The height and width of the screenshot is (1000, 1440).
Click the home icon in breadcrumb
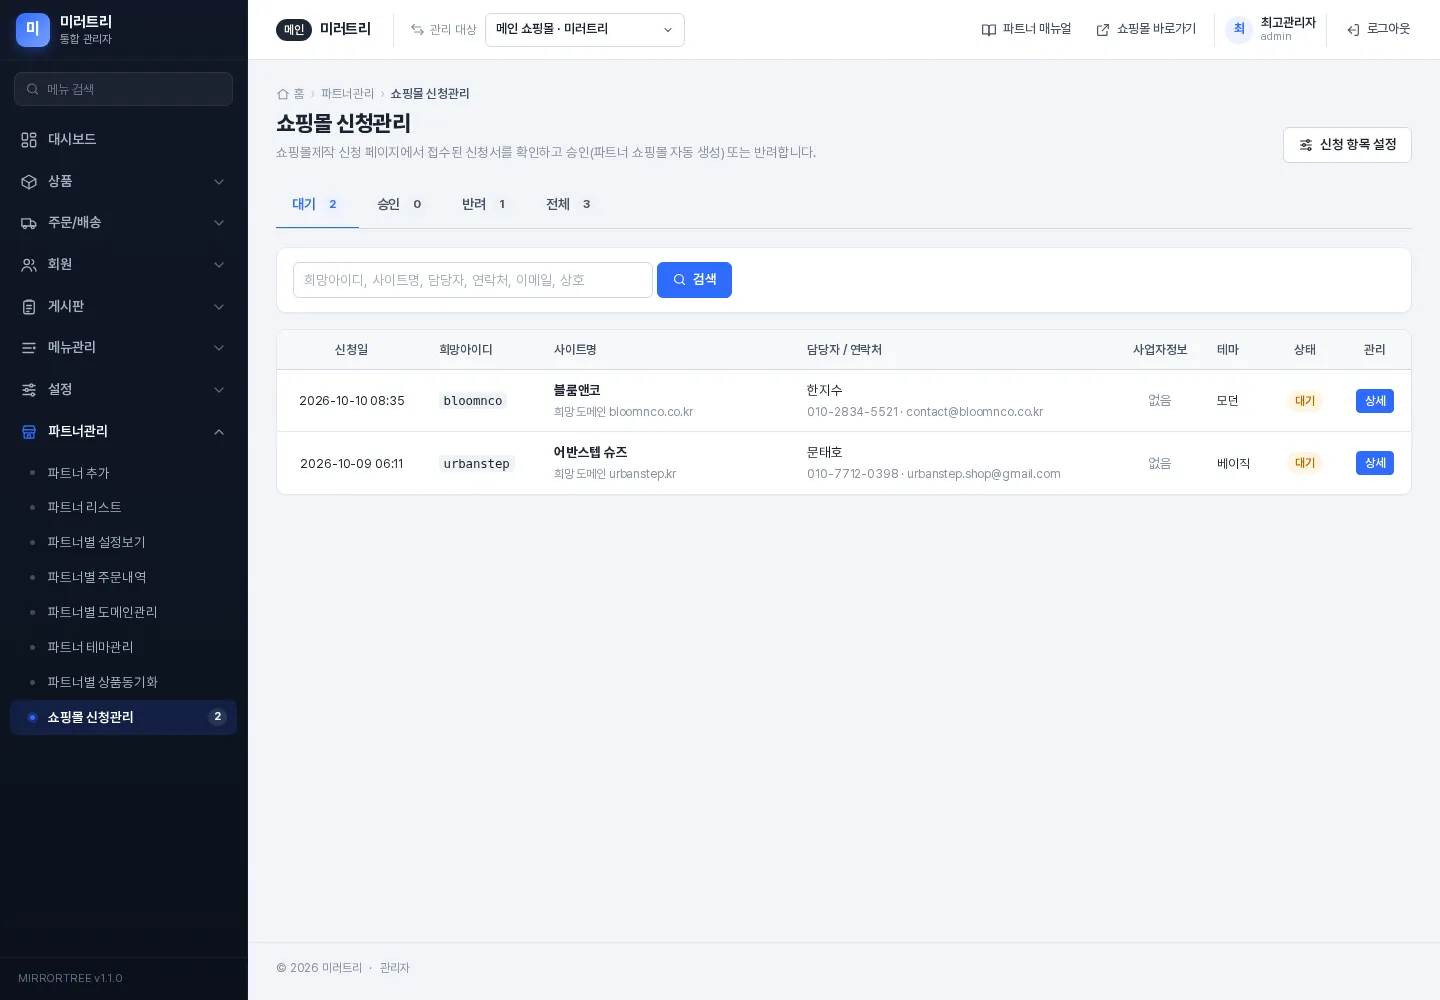coord(283,94)
